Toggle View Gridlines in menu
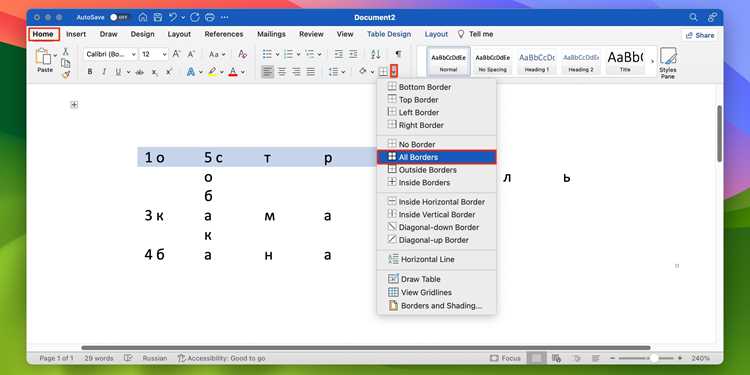This screenshot has height=375, width=750. pos(436,292)
